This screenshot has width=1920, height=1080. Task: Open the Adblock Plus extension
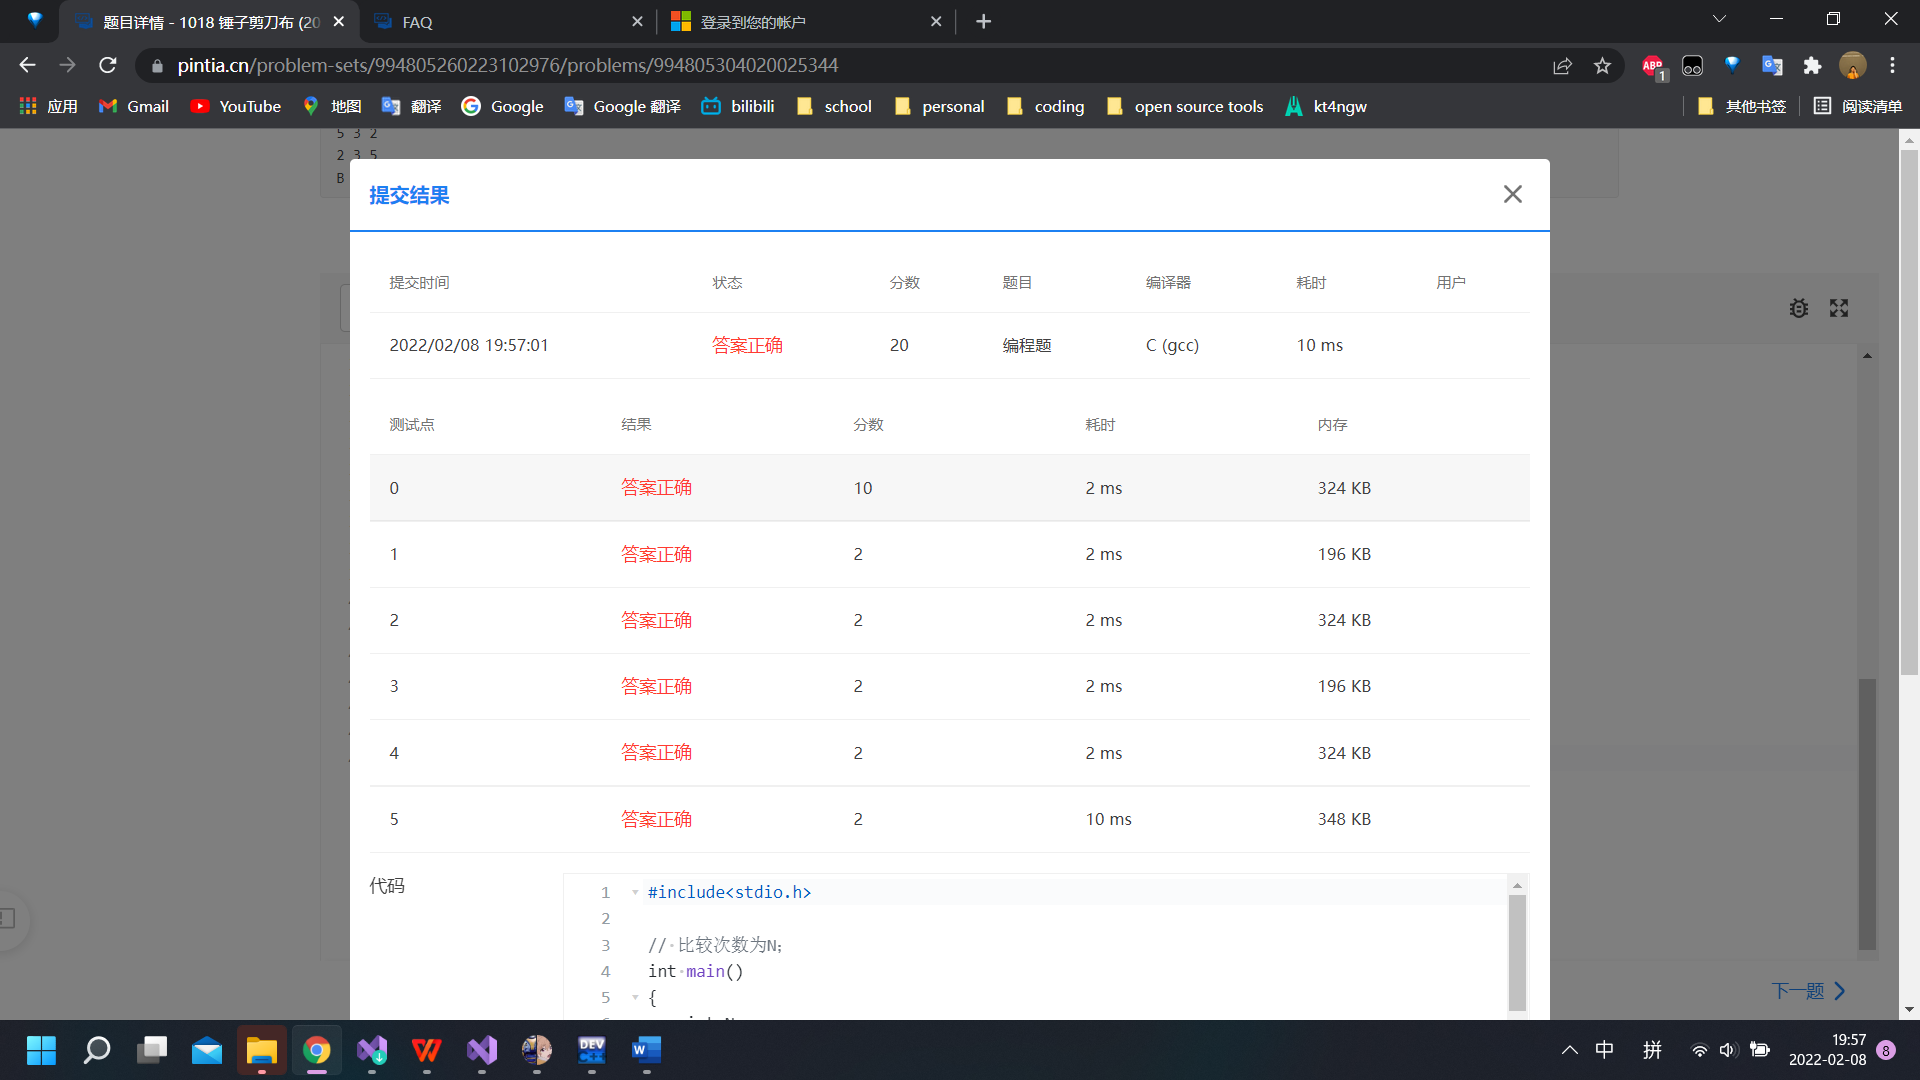pyautogui.click(x=1652, y=65)
